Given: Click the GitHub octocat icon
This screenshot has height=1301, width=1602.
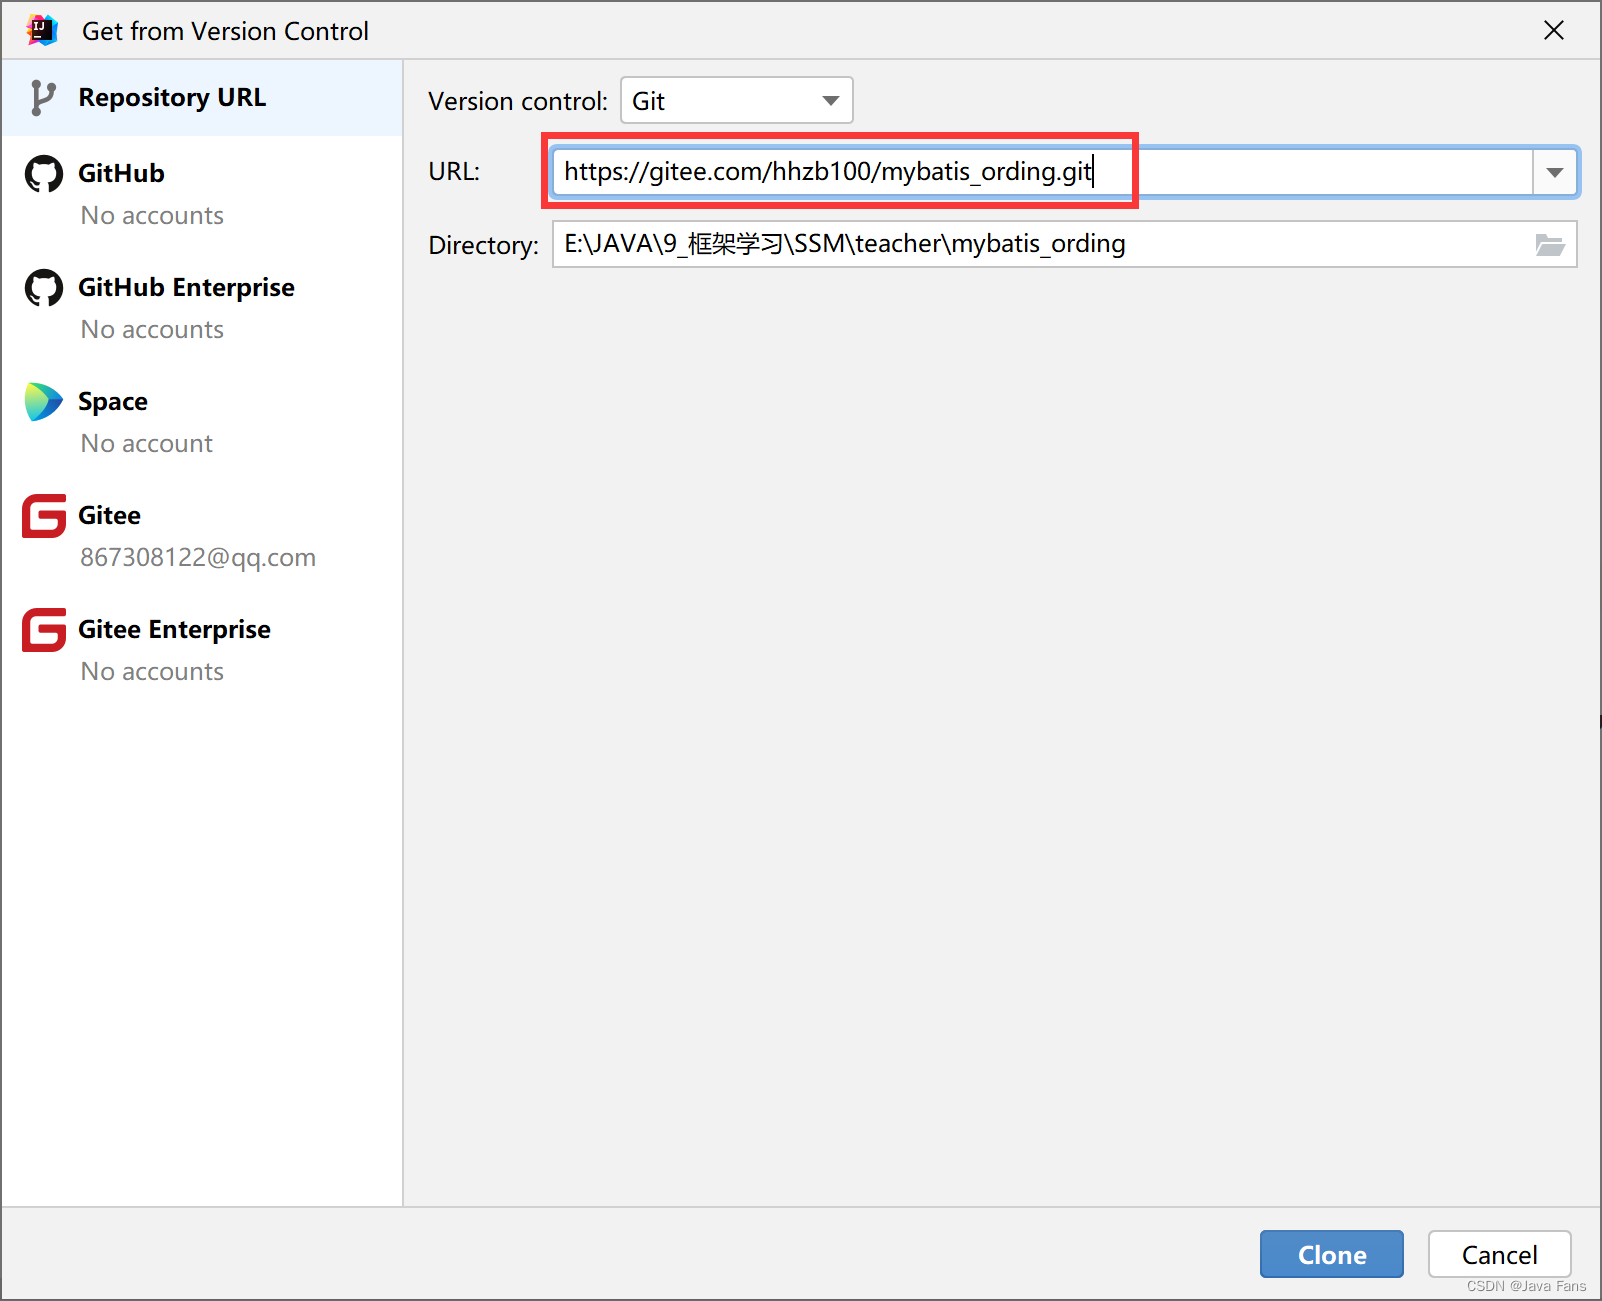Looking at the screenshot, I should 44,174.
